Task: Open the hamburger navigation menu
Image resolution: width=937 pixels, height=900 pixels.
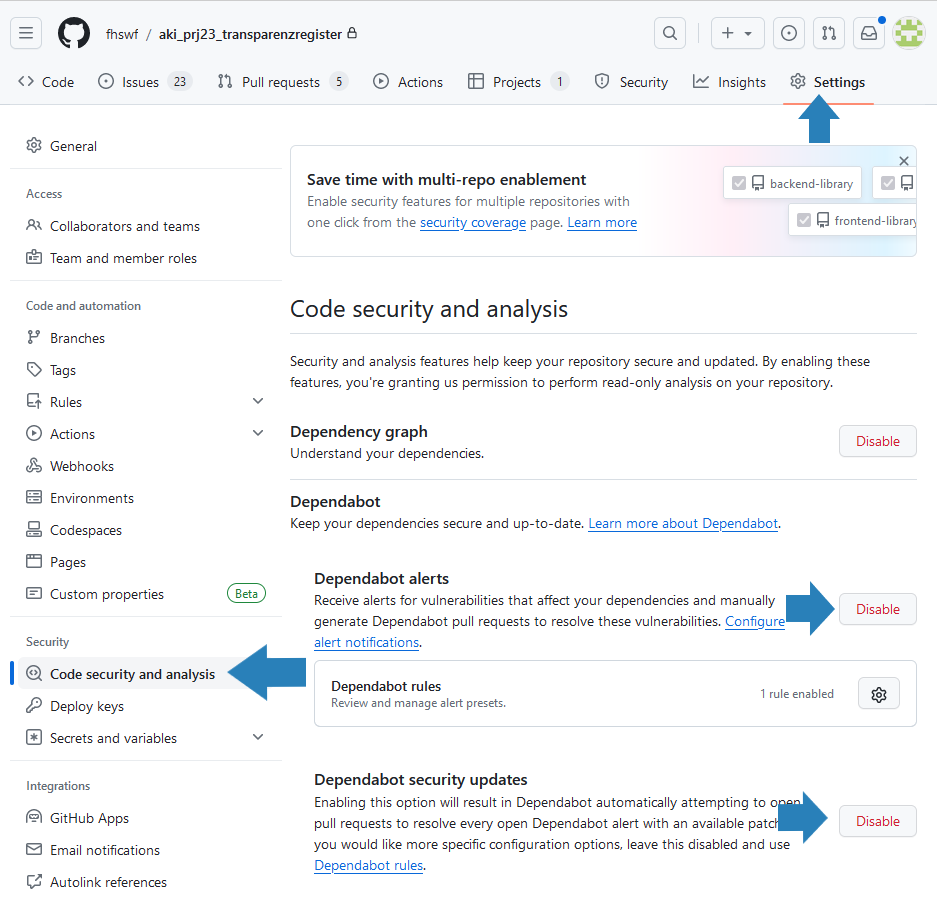Action: point(26,33)
